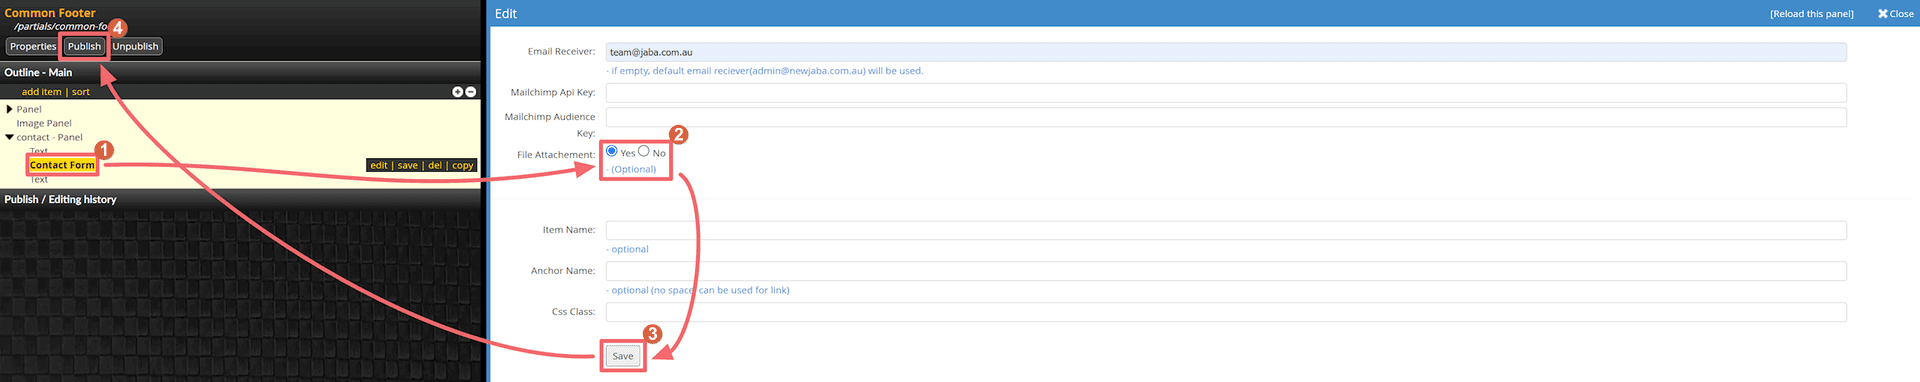Focus the Mailchimp Audience Key field
The width and height of the screenshot is (1920, 382).
tap(1226, 117)
